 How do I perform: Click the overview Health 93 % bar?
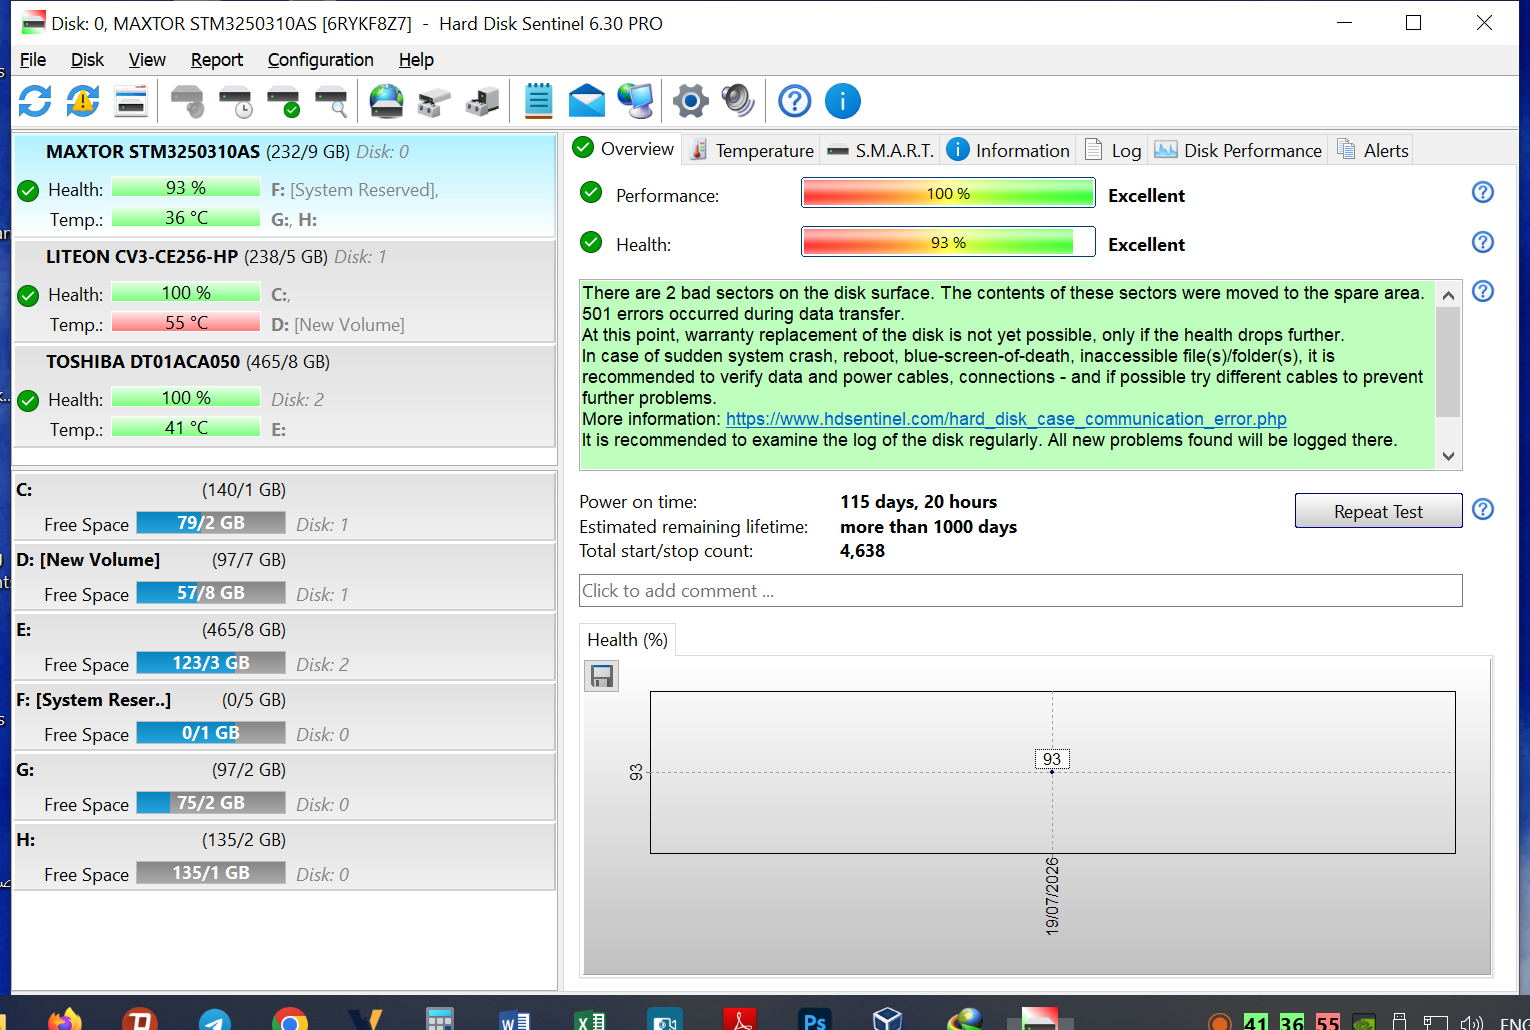tap(948, 242)
